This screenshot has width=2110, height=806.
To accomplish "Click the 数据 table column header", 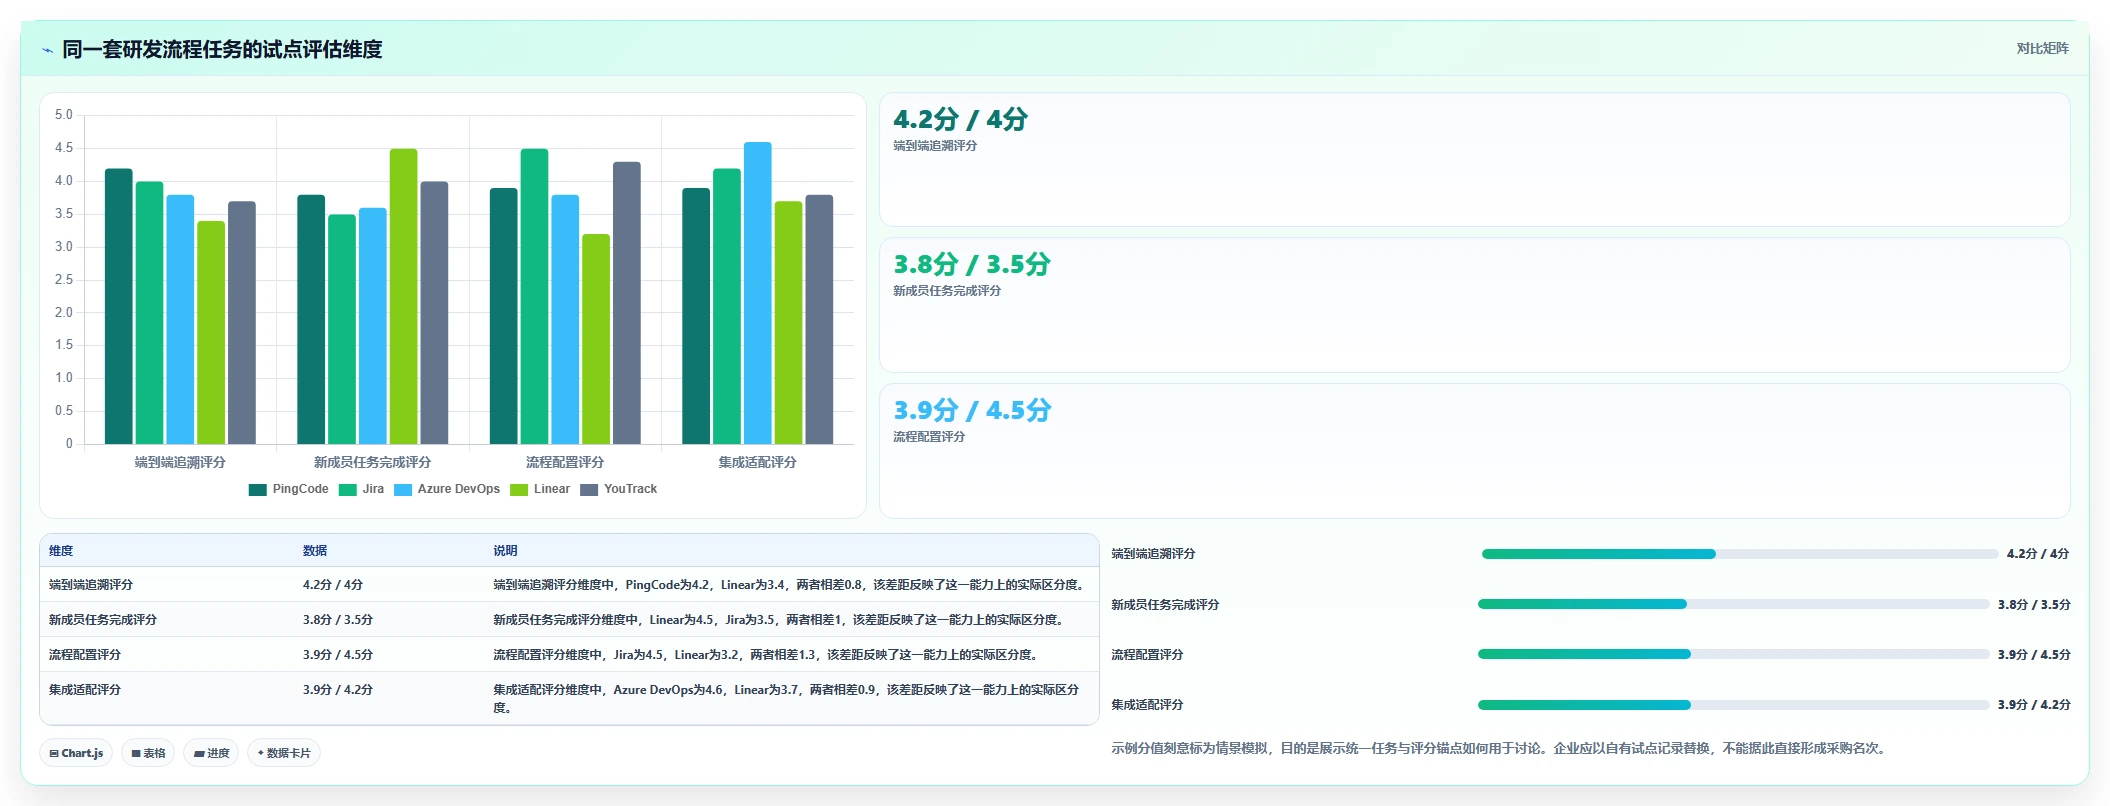I will [315, 551].
